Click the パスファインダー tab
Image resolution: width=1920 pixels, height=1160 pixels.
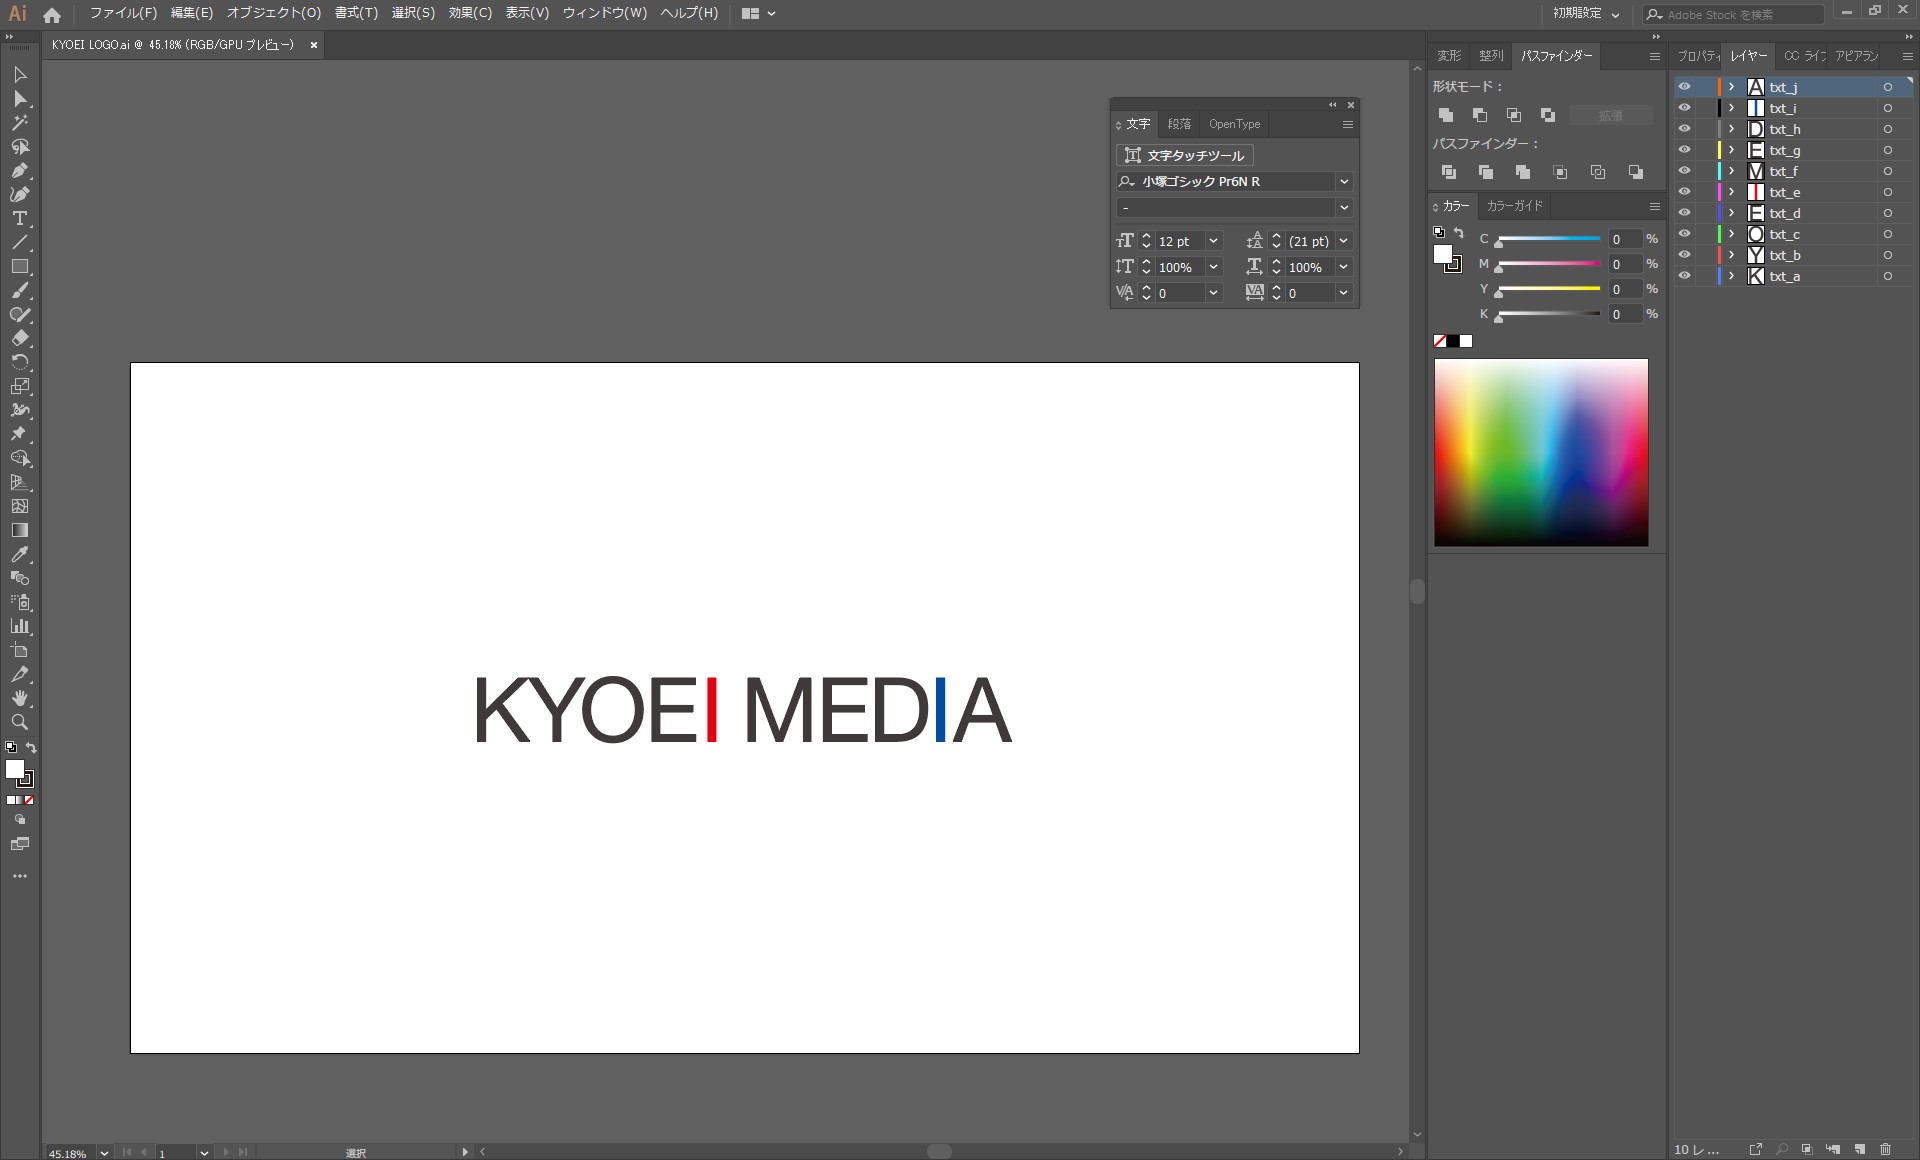point(1555,55)
